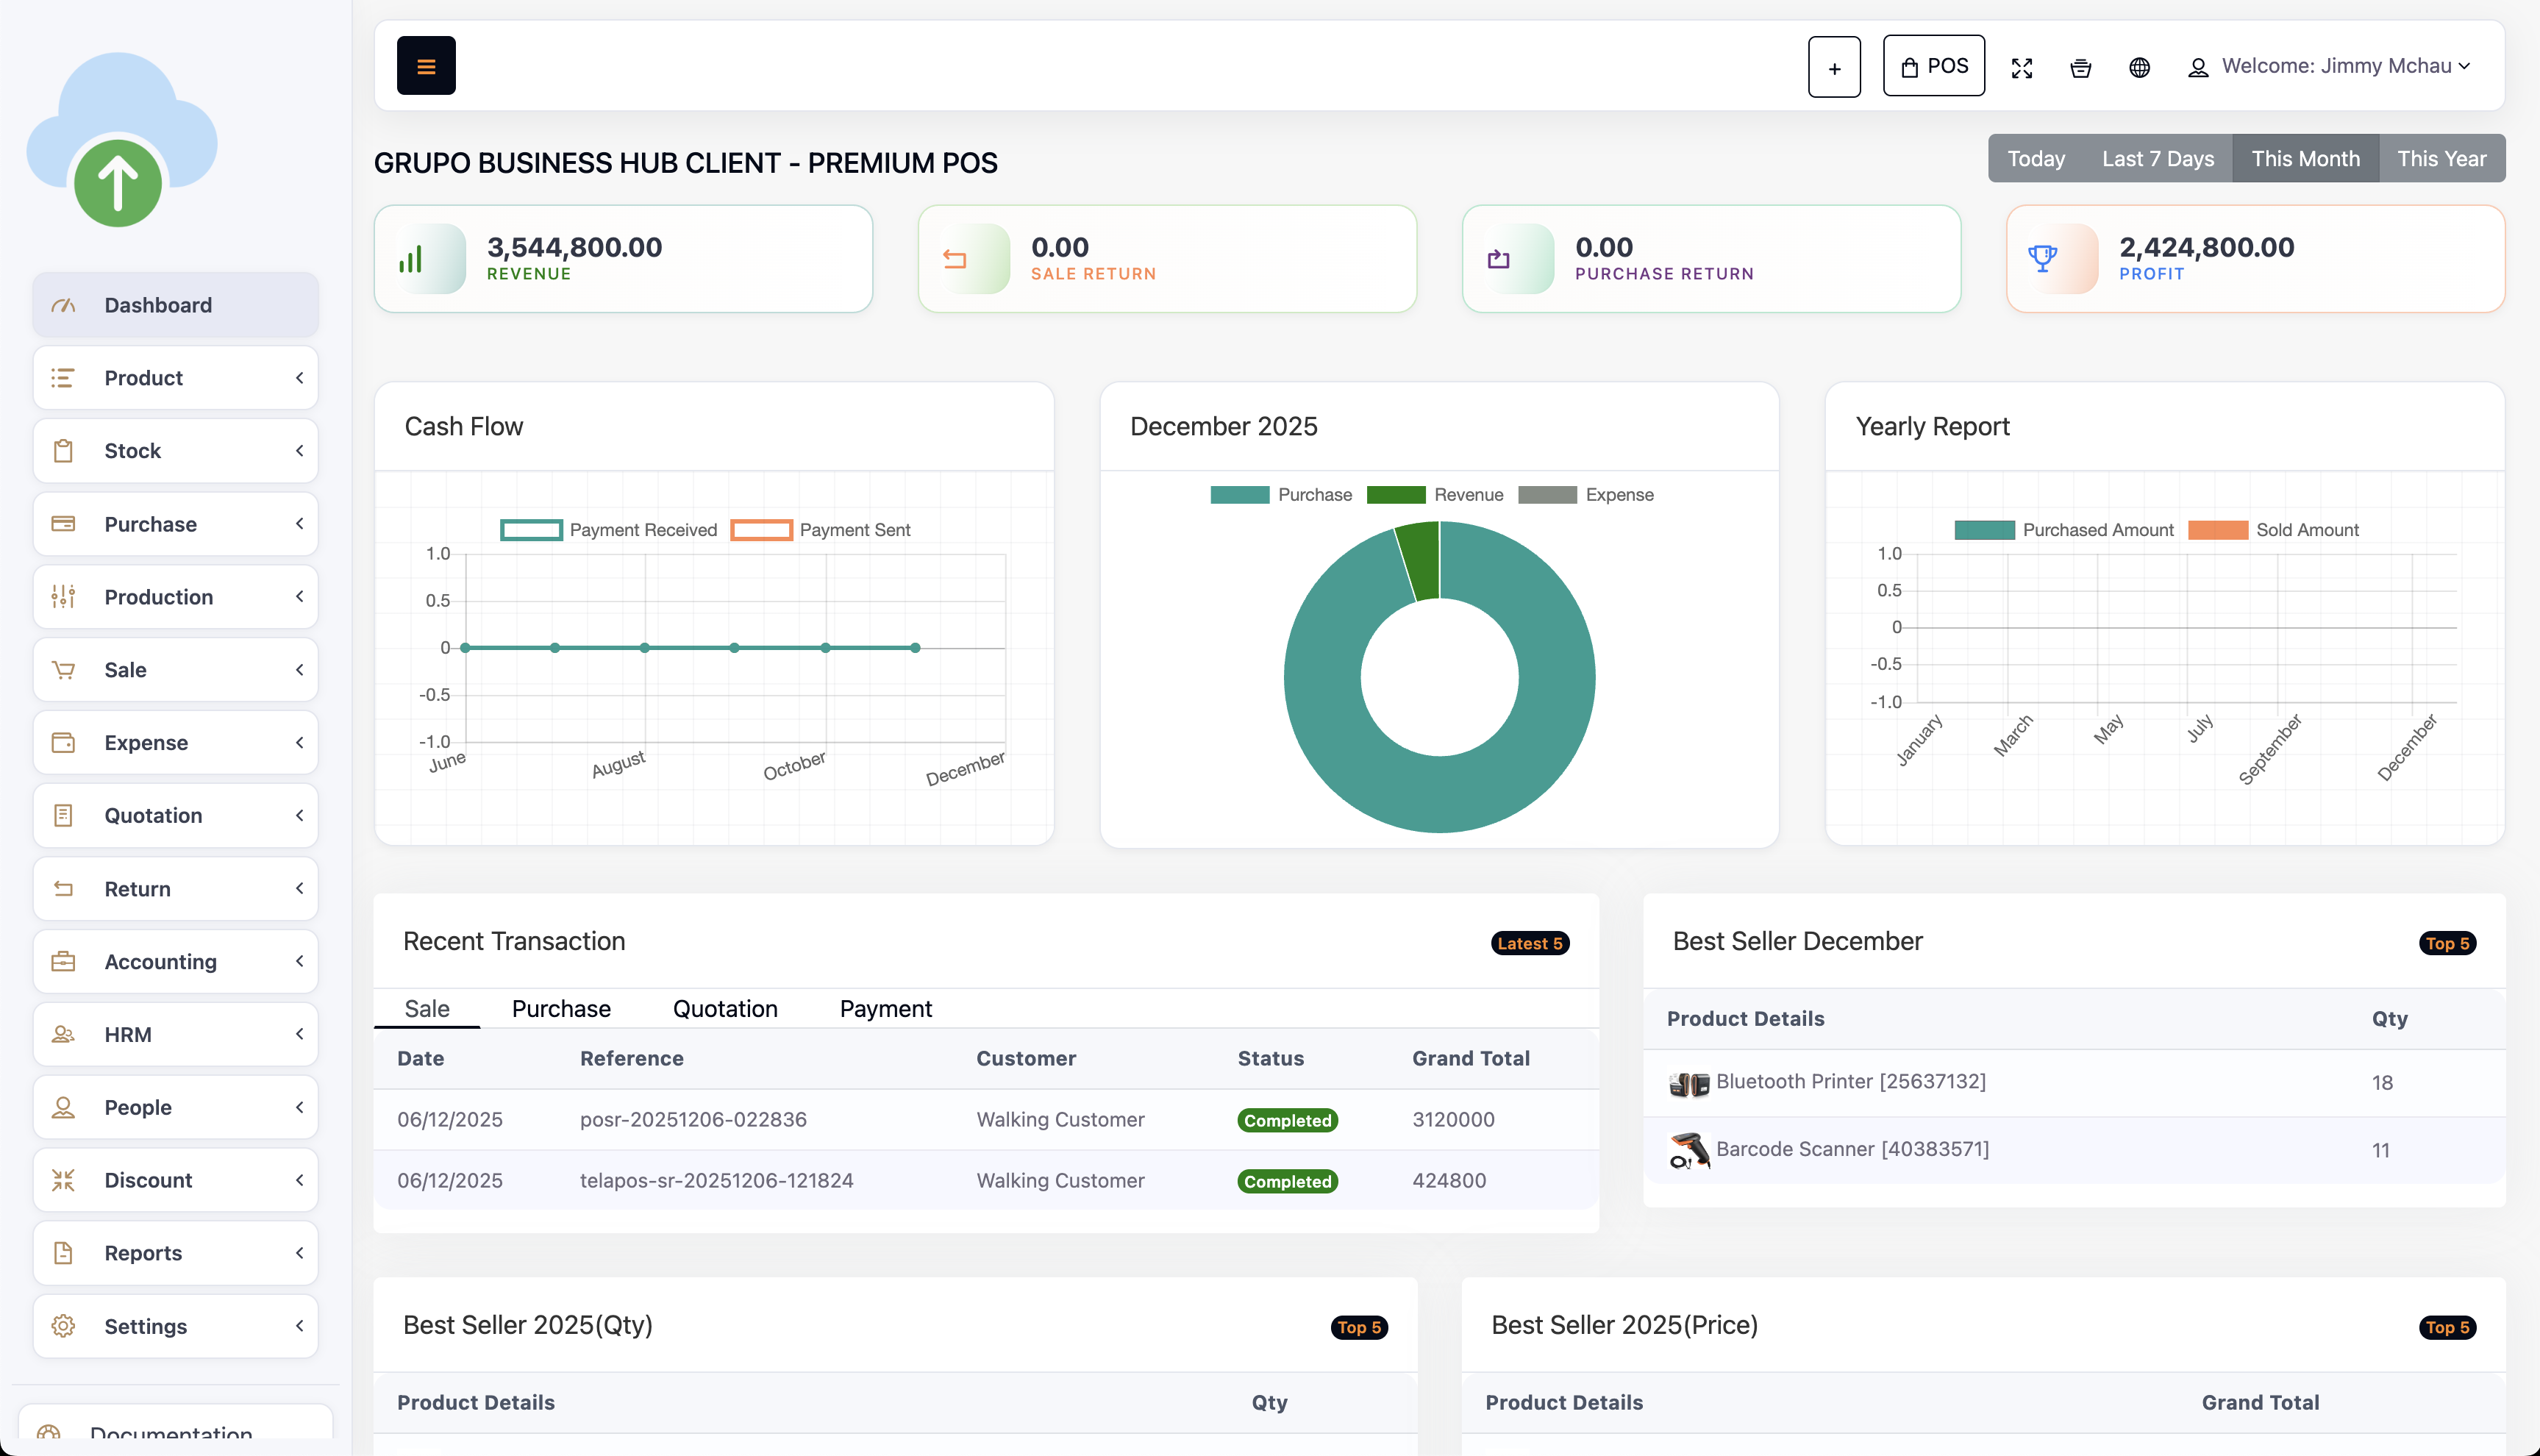Toggle Payment Received legend in Cash Flow
Viewport: 2540px width, 1456px height.
pyautogui.click(x=609, y=530)
